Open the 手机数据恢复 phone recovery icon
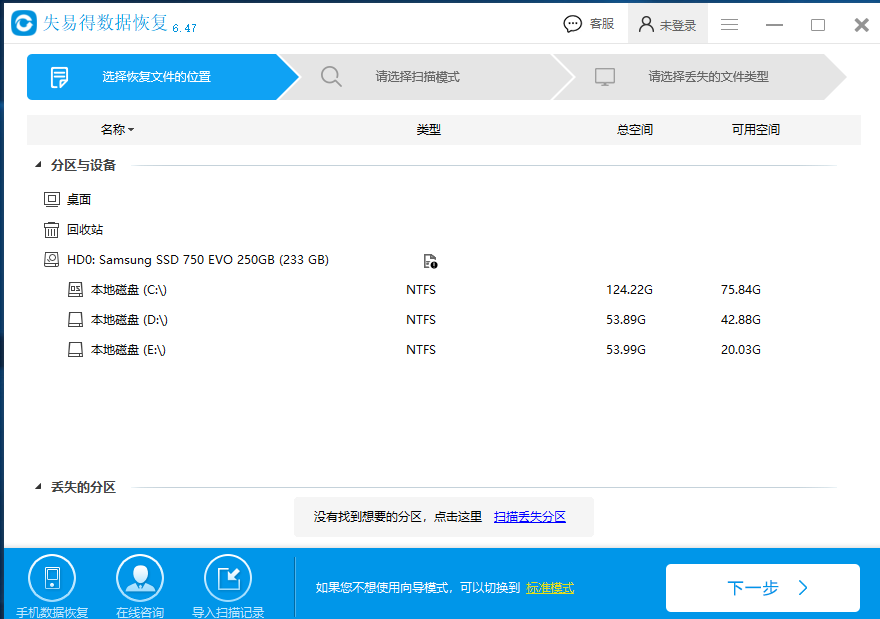This screenshot has height=619, width=880. pos(52,579)
